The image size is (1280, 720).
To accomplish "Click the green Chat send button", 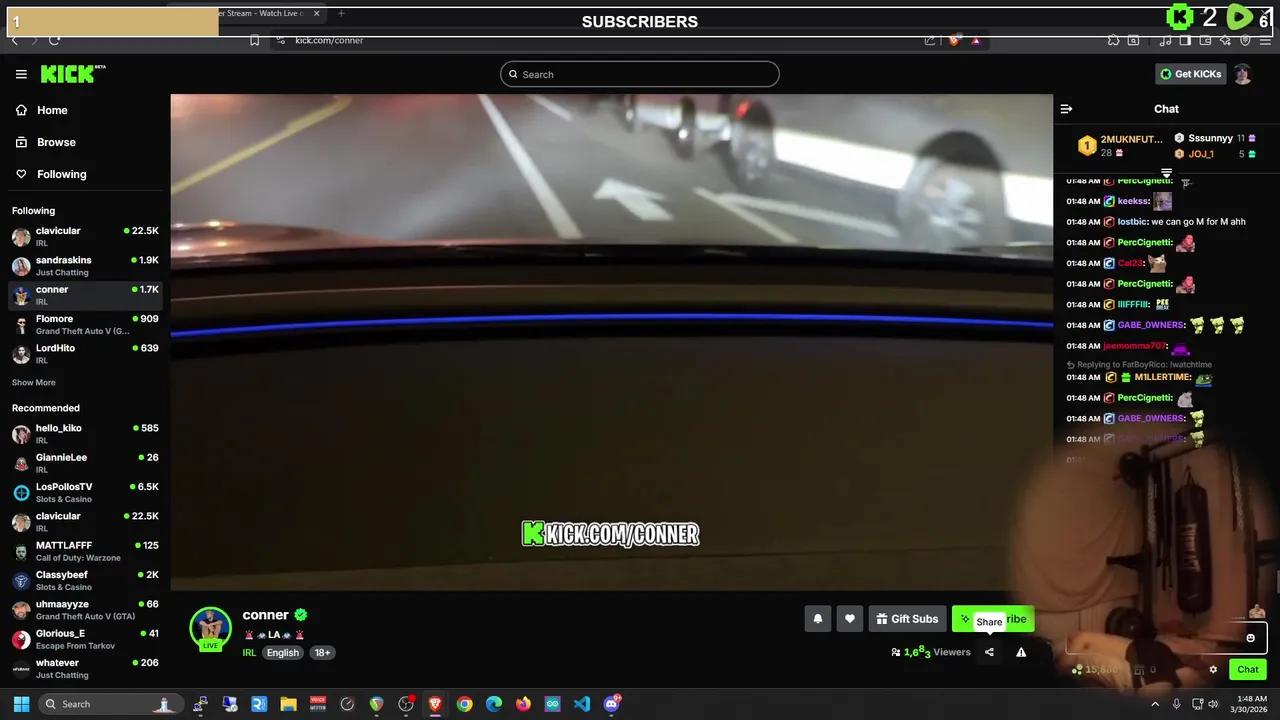I will tap(1247, 670).
